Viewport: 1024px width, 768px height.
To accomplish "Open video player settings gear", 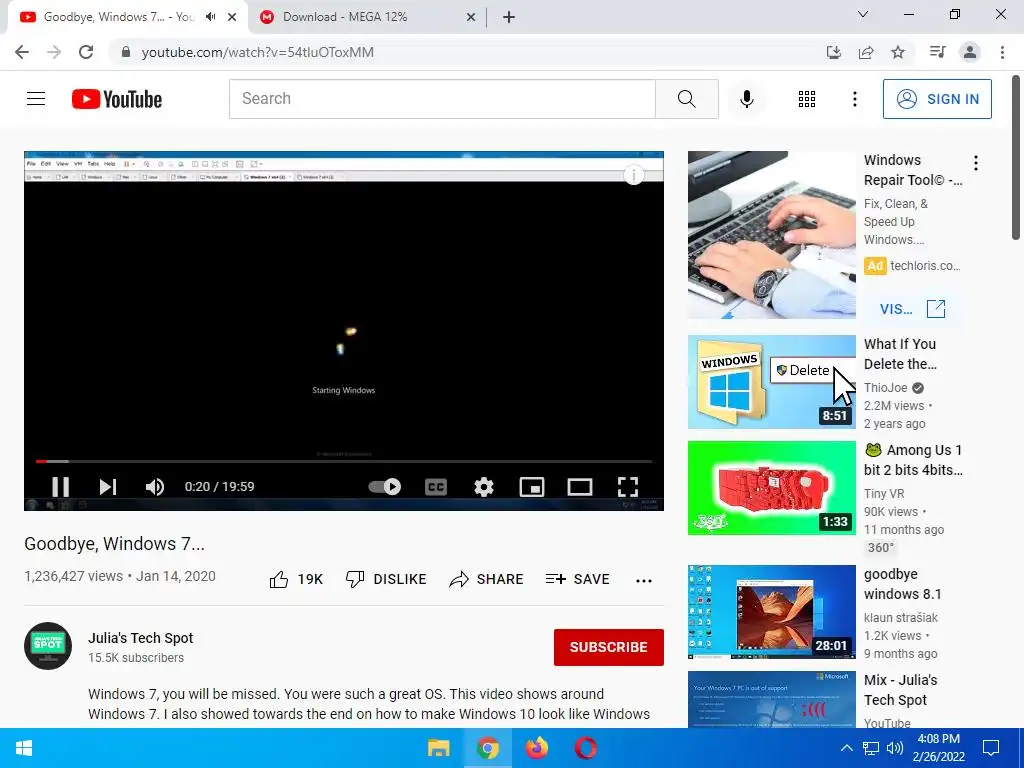I will [x=484, y=487].
